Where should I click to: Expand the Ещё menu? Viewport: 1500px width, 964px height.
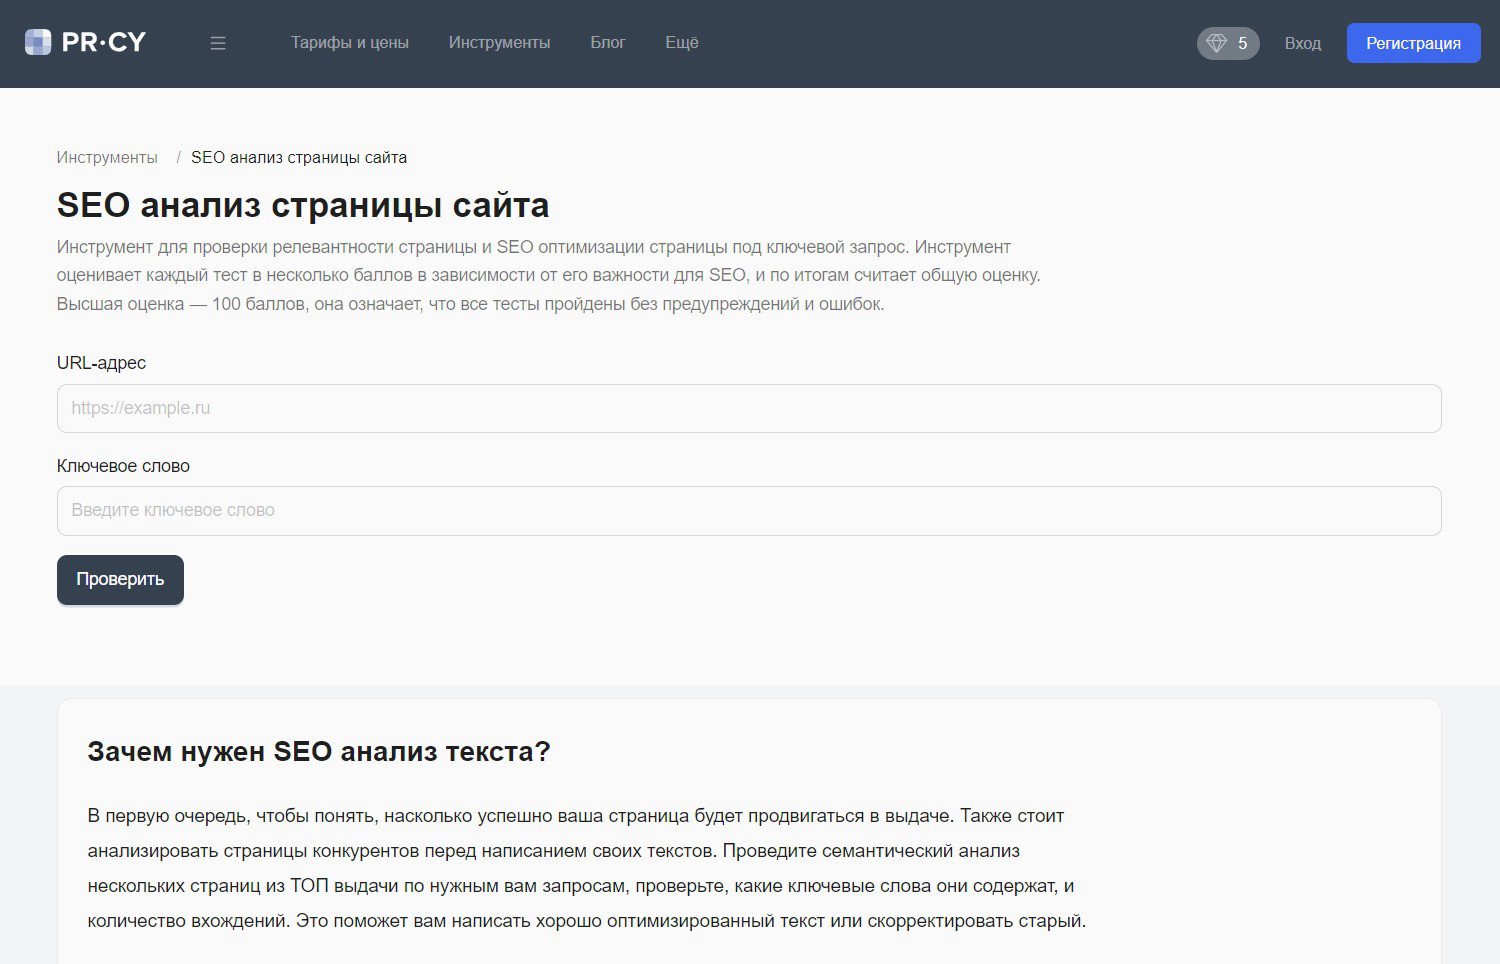682,42
